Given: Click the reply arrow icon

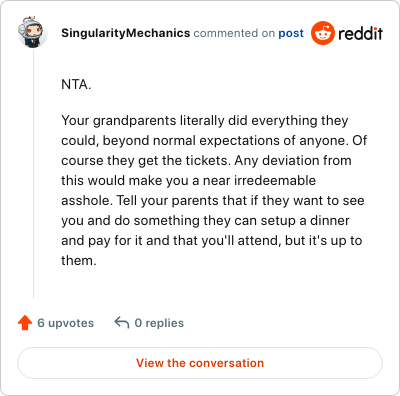Looking at the screenshot, I should pyautogui.click(x=122, y=323).
